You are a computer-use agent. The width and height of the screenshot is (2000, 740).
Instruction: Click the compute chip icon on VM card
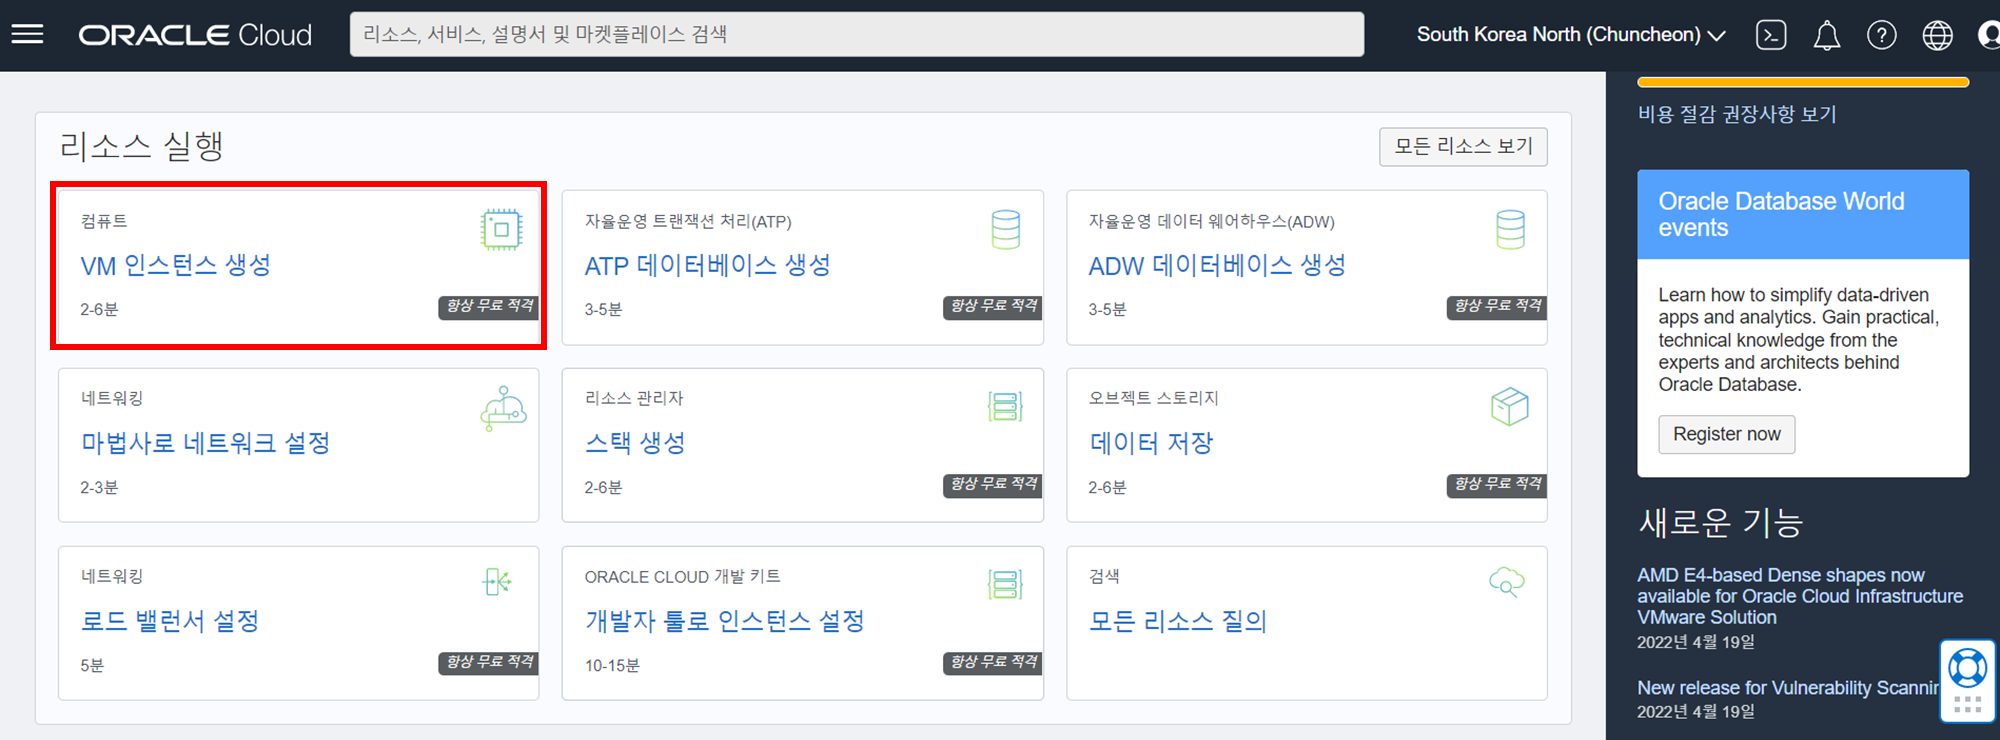[x=501, y=229]
